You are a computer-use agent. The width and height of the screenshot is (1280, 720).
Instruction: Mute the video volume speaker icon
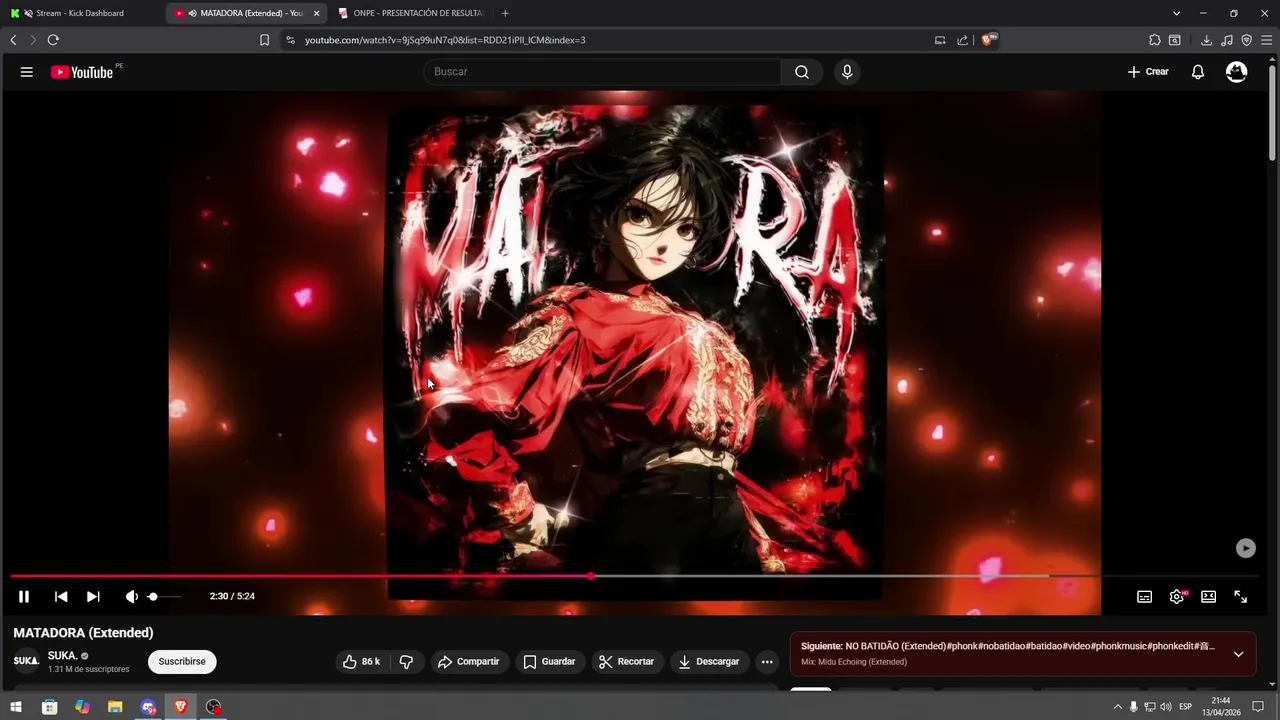[x=131, y=596]
